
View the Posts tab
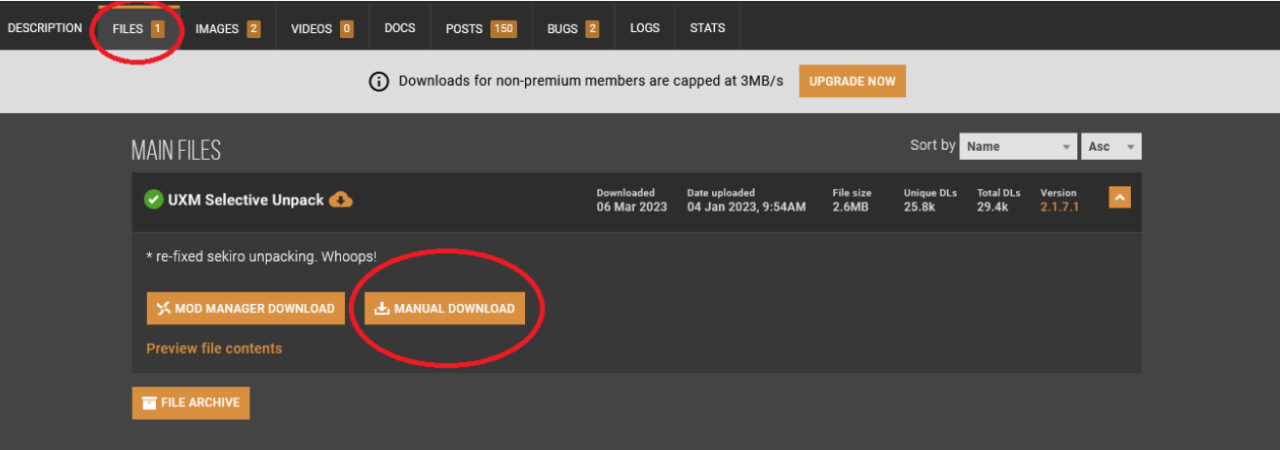(x=480, y=29)
